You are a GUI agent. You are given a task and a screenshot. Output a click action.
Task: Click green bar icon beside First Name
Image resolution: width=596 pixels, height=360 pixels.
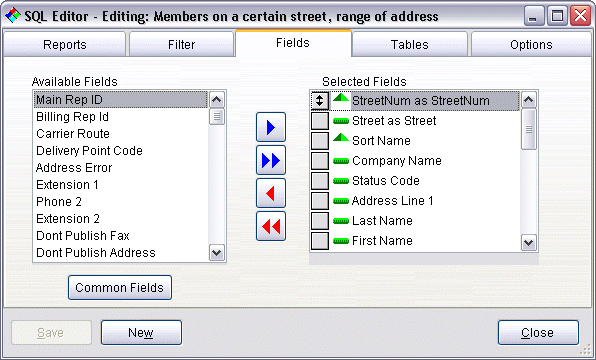point(341,241)
